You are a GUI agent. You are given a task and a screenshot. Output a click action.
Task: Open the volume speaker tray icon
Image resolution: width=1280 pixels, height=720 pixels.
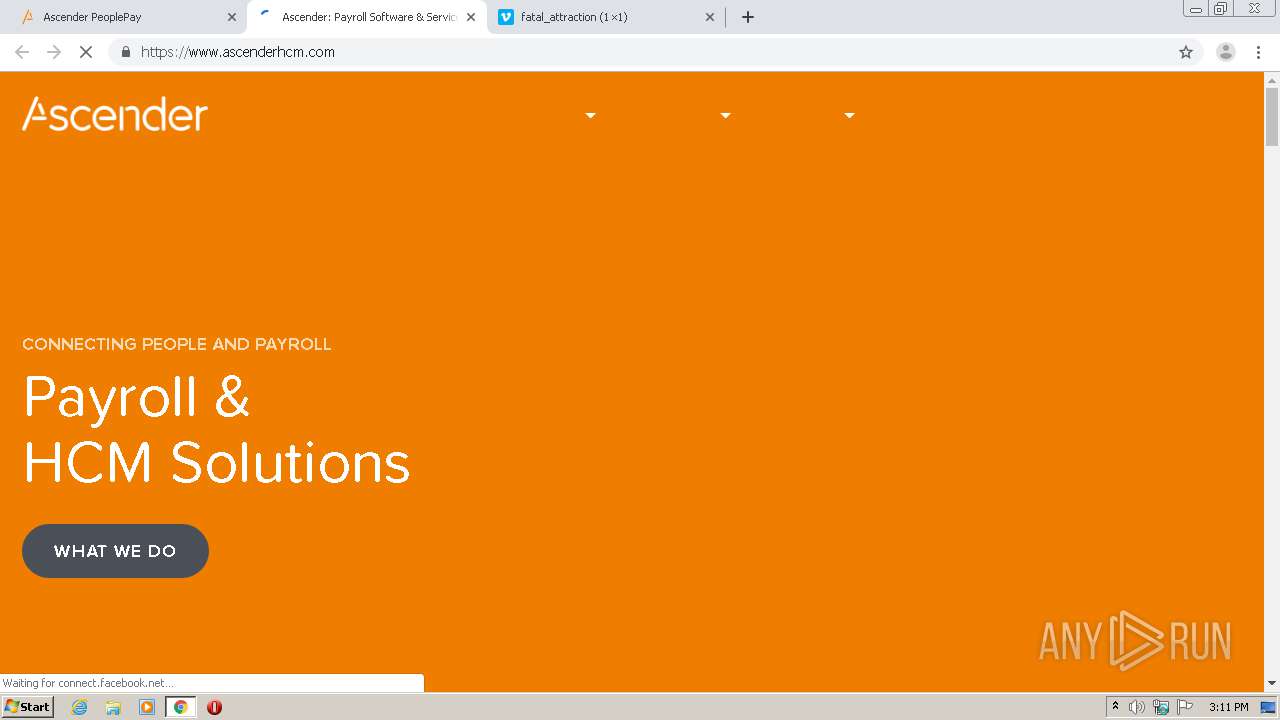coord(1137,707)
